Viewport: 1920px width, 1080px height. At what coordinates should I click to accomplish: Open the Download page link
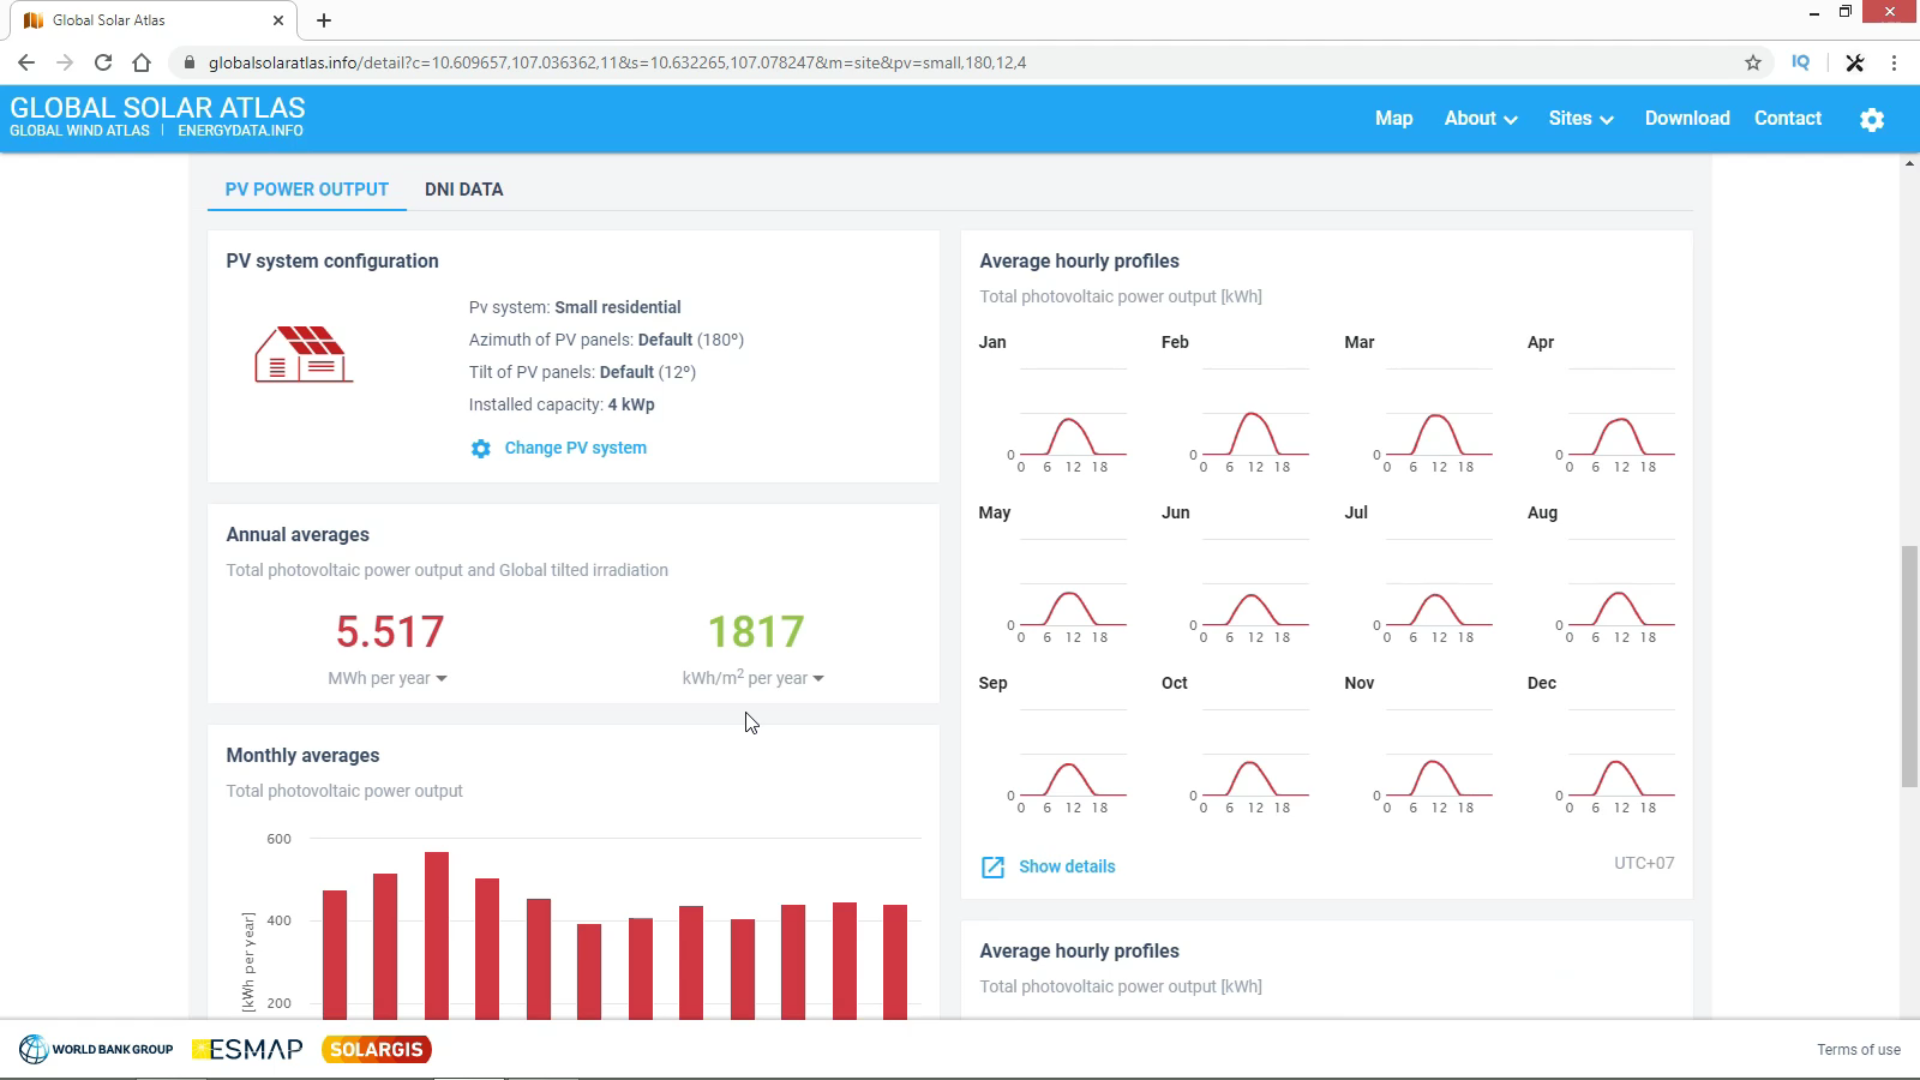click(x=1686, y=119)
